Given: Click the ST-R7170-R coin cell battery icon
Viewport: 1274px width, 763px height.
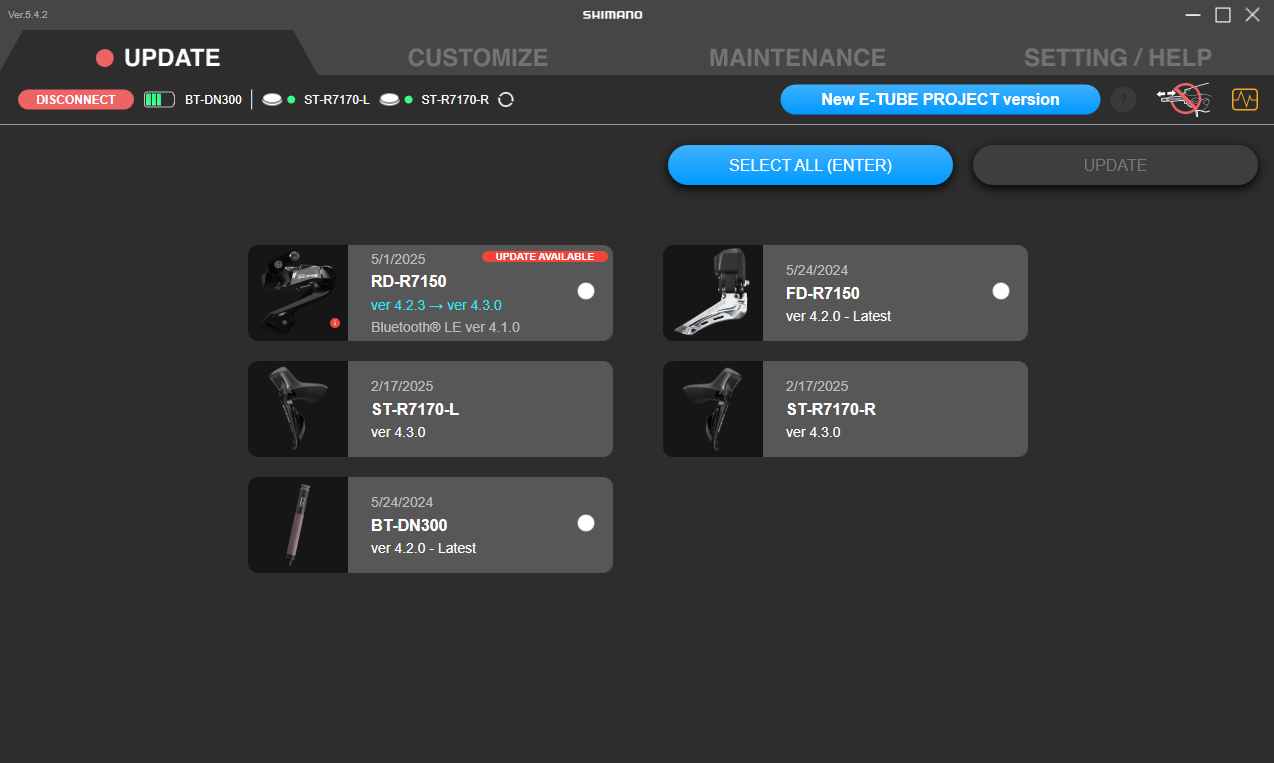Looking at the screenshot, I should click(x=390, y=100).
